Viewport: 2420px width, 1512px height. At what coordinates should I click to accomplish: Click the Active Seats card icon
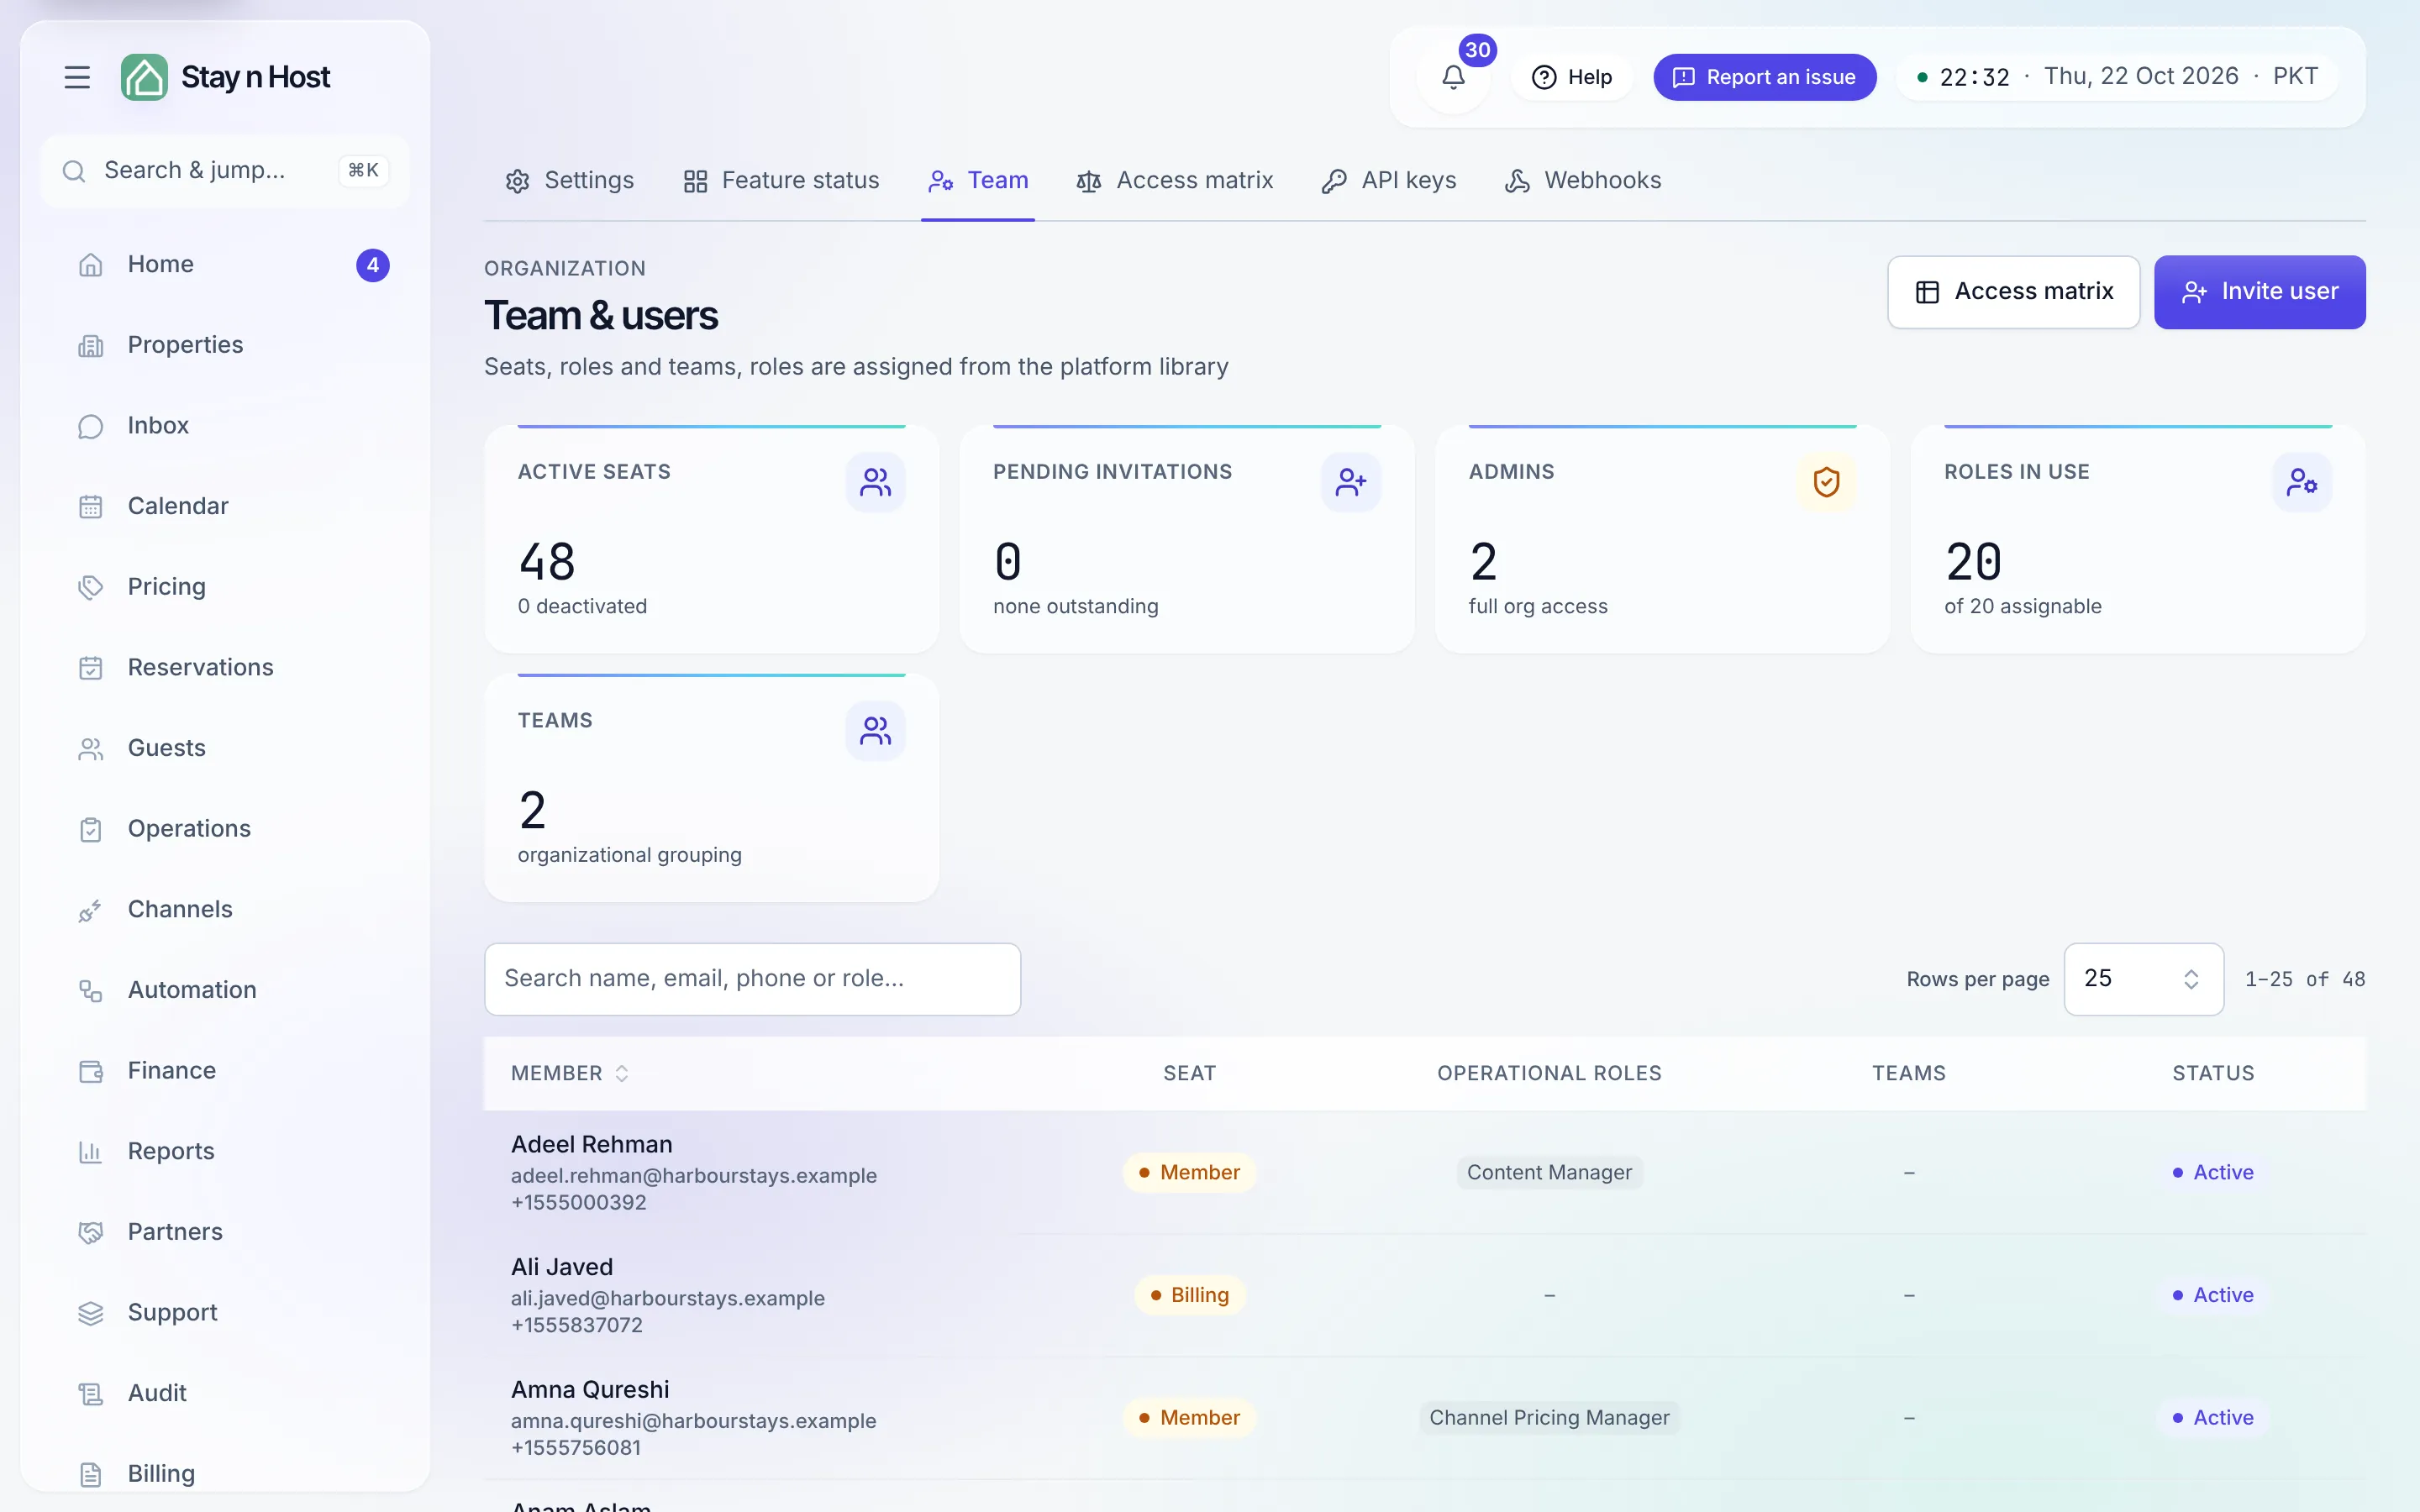(x=875, y=483)
